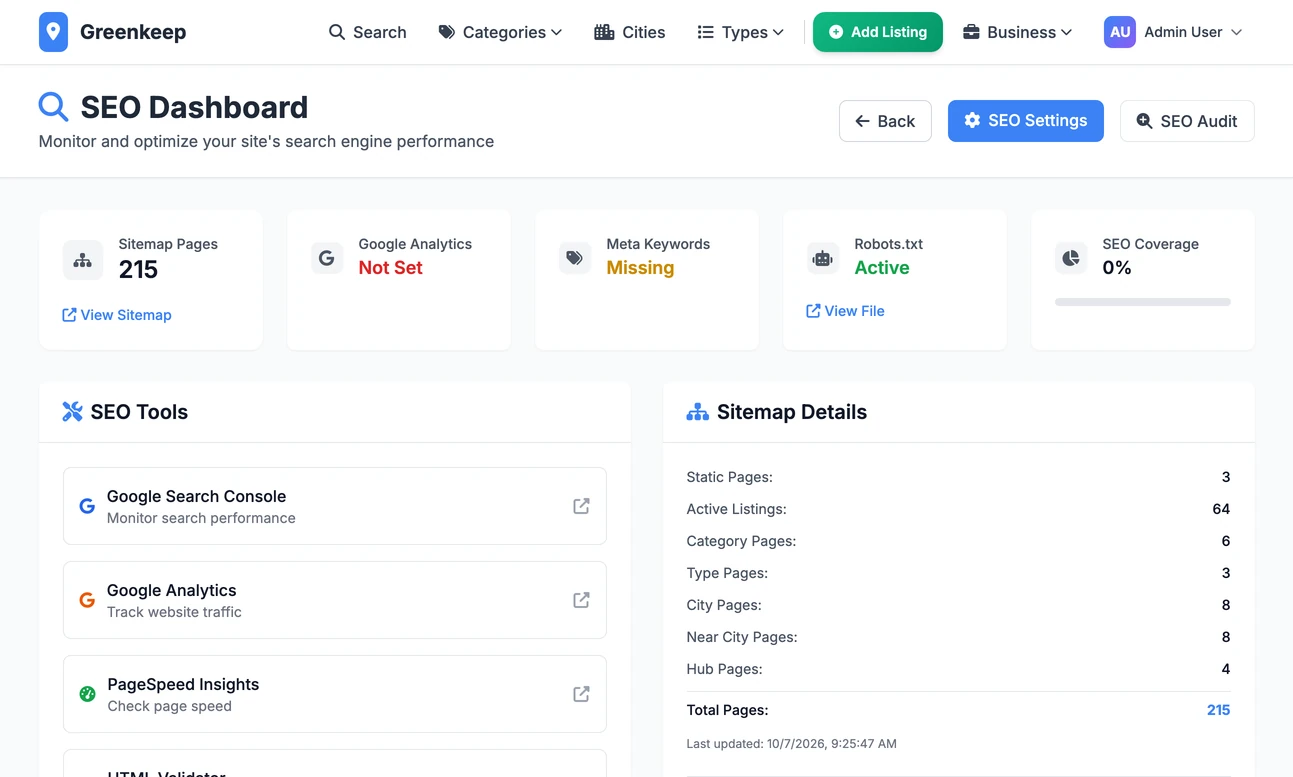The image size is (1293, 777).
Task: Click the Add Listing button
Action: click(878, 32)
